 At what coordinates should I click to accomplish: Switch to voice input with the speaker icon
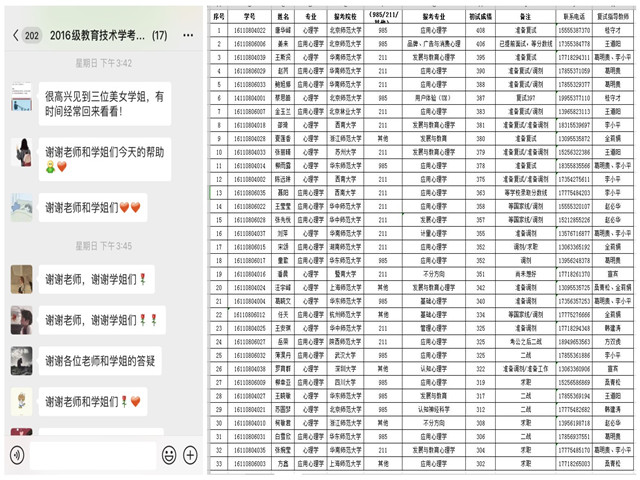16,456
